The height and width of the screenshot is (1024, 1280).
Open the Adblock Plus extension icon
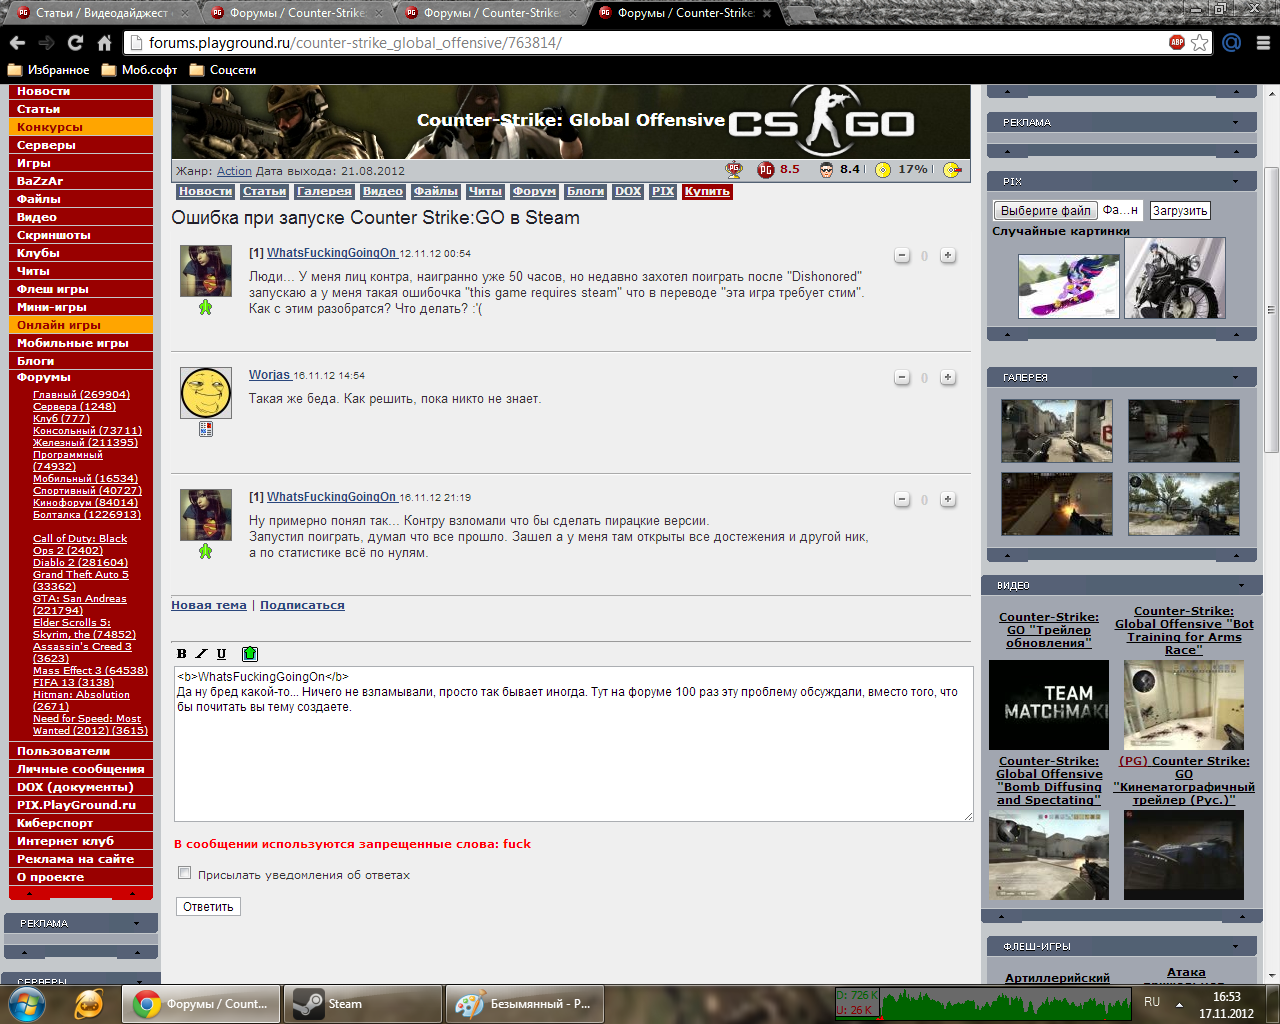pyautogui.click(x=1177, y=42)
